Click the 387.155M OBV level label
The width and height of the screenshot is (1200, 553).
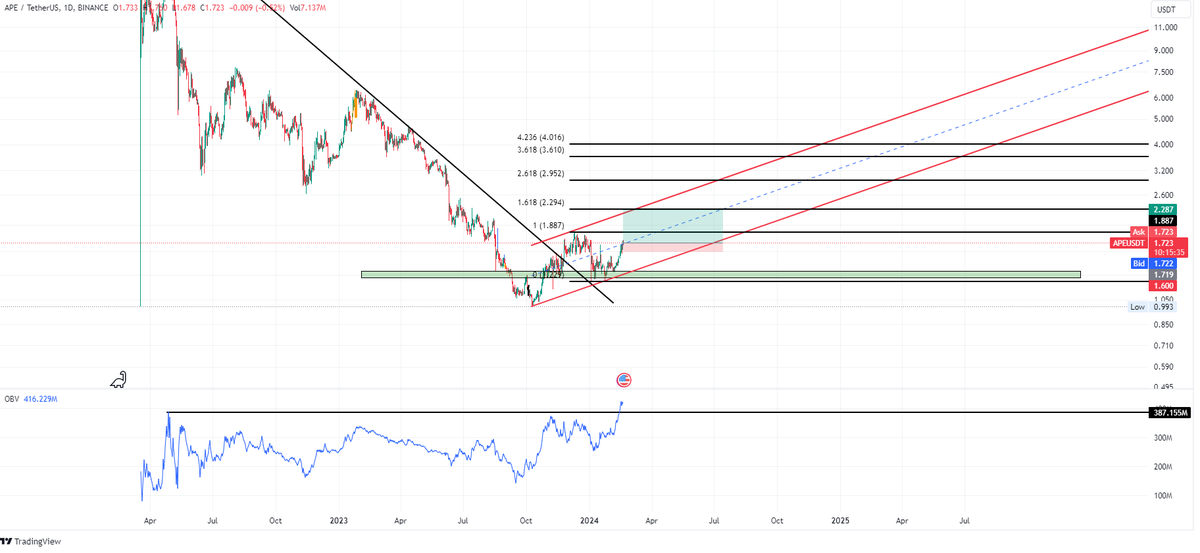click(1169, 412)
